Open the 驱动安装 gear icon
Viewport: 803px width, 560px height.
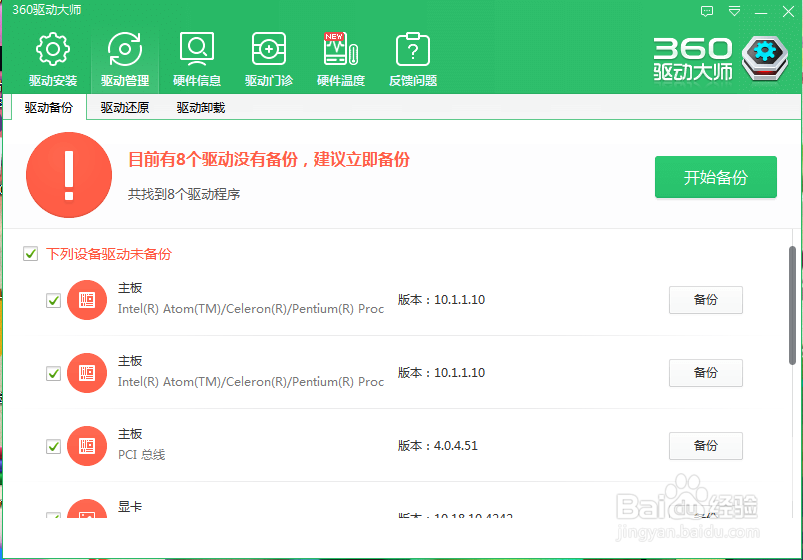click(53, 49)
